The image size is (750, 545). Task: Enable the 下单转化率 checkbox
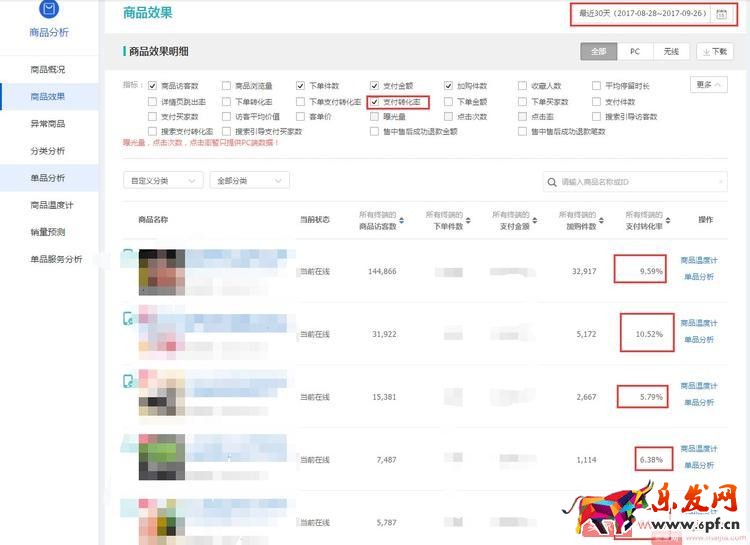pyautogui.click(x=226, y=101)
